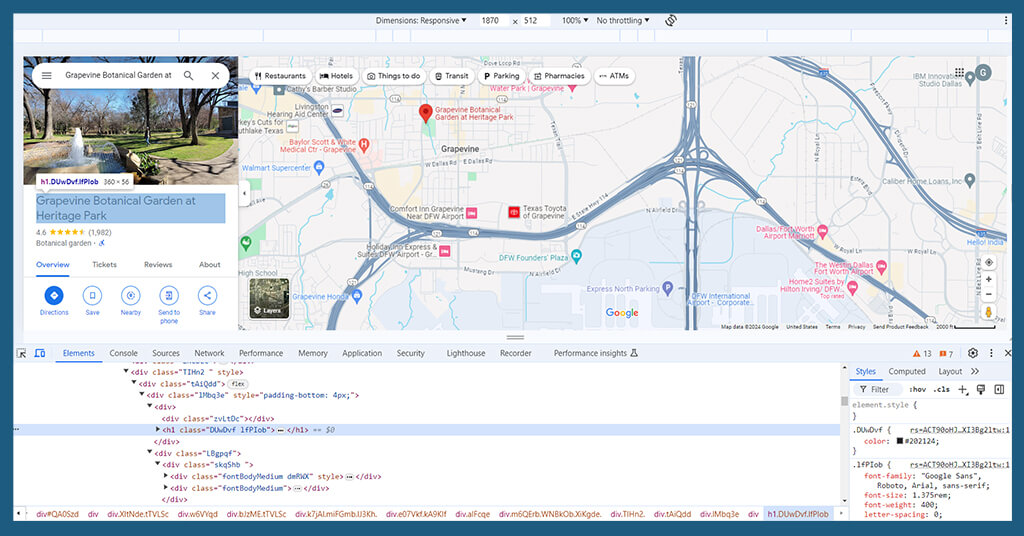Click the Nearby icon button
The width and height of the screenshot is (1024, 536).
coord(131,296)
